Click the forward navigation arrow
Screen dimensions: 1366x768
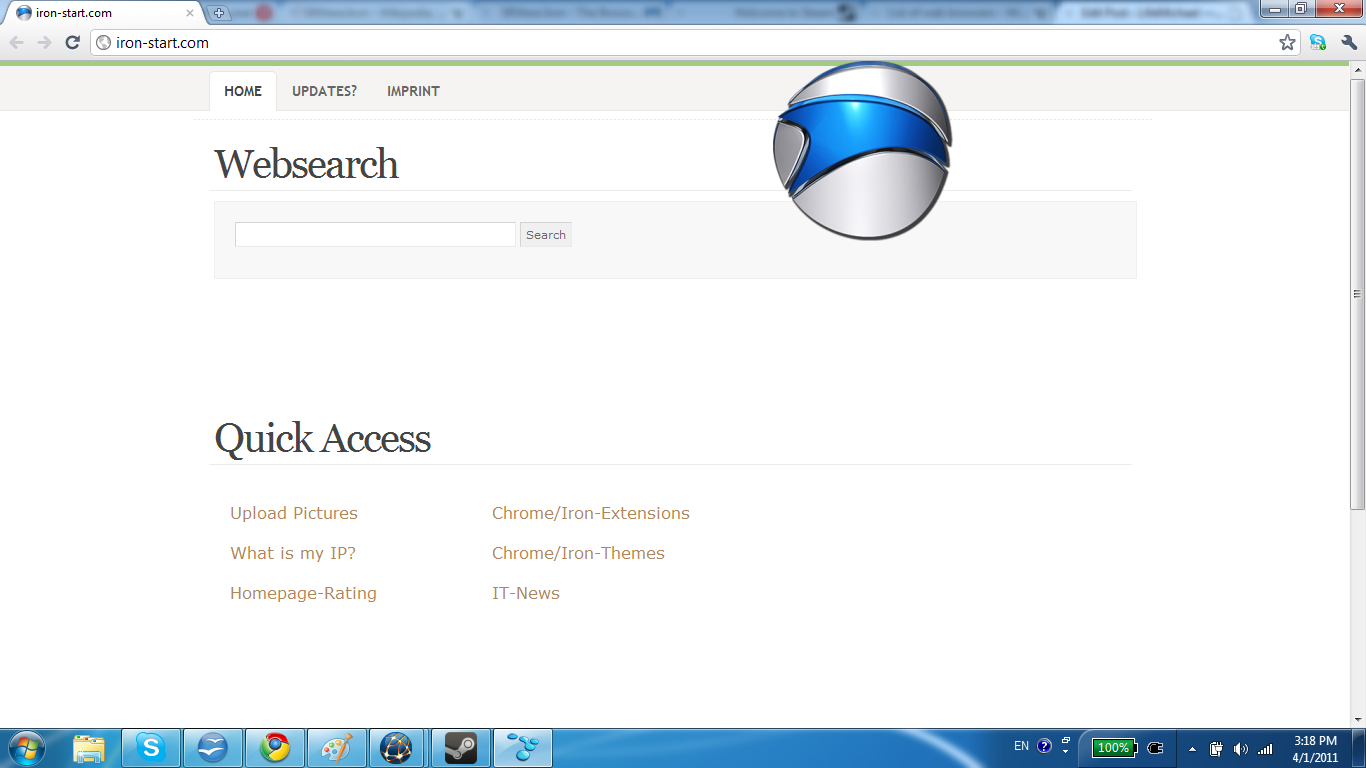(44, 43)
